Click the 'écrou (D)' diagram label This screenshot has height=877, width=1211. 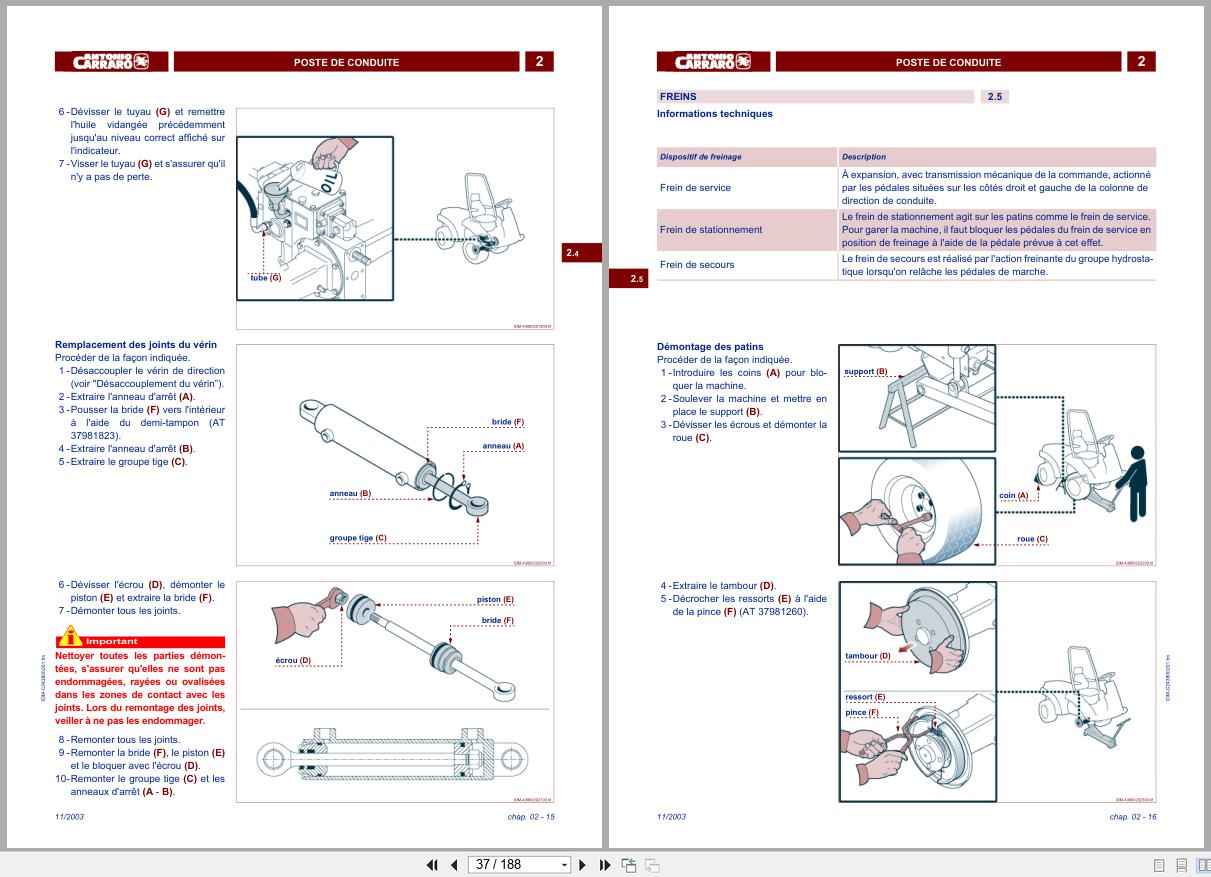[293, 661]
